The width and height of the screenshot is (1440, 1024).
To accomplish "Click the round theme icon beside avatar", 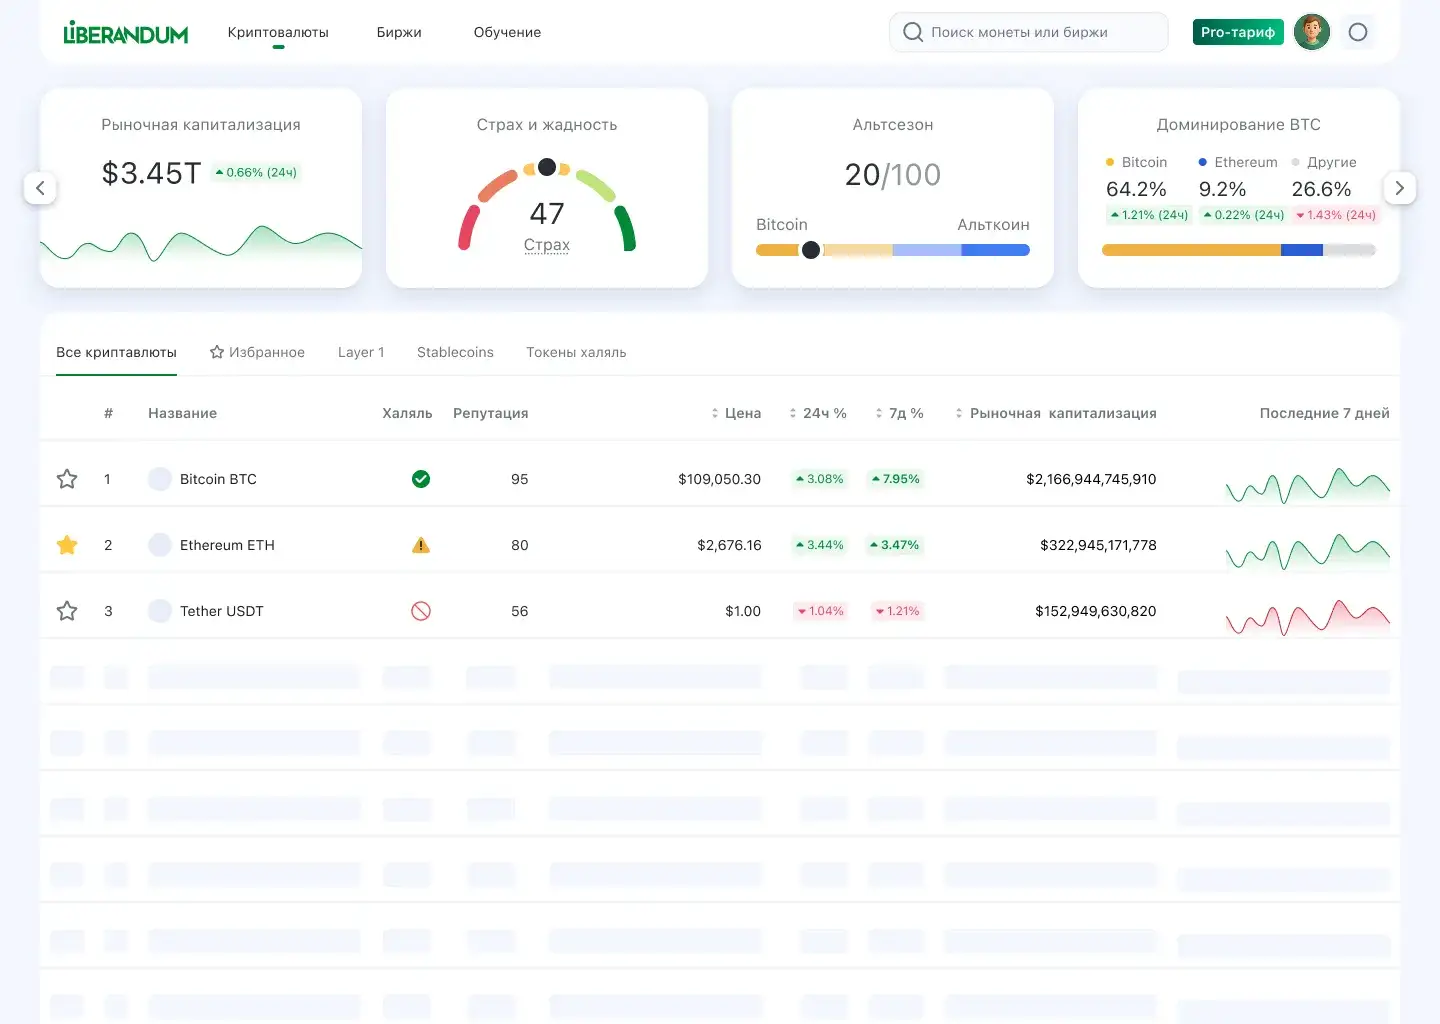I will tap(1357, 32).
